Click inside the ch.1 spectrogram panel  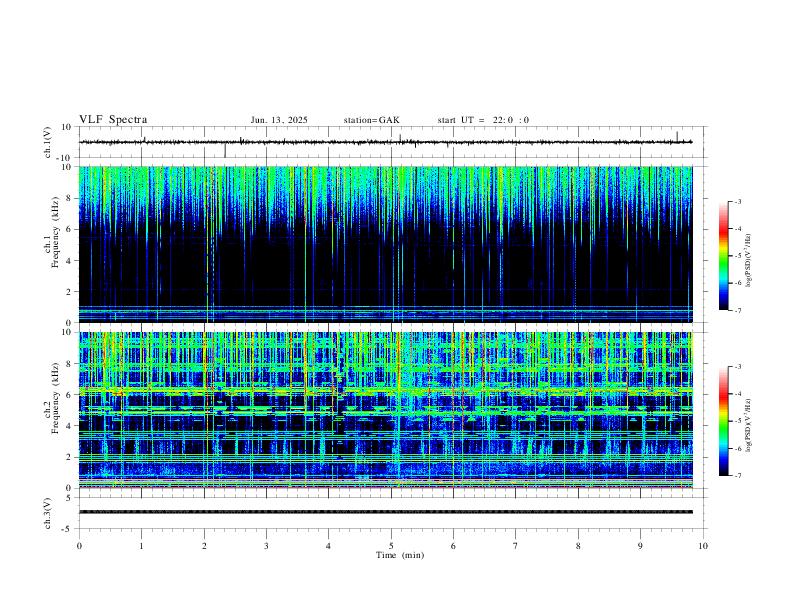pyautogui.click(x=385, y=244)
